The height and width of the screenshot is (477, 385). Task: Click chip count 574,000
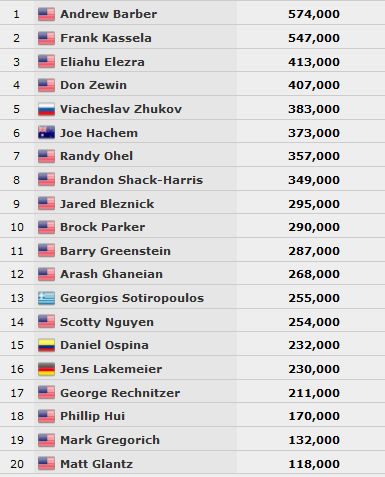pos(314,14)
